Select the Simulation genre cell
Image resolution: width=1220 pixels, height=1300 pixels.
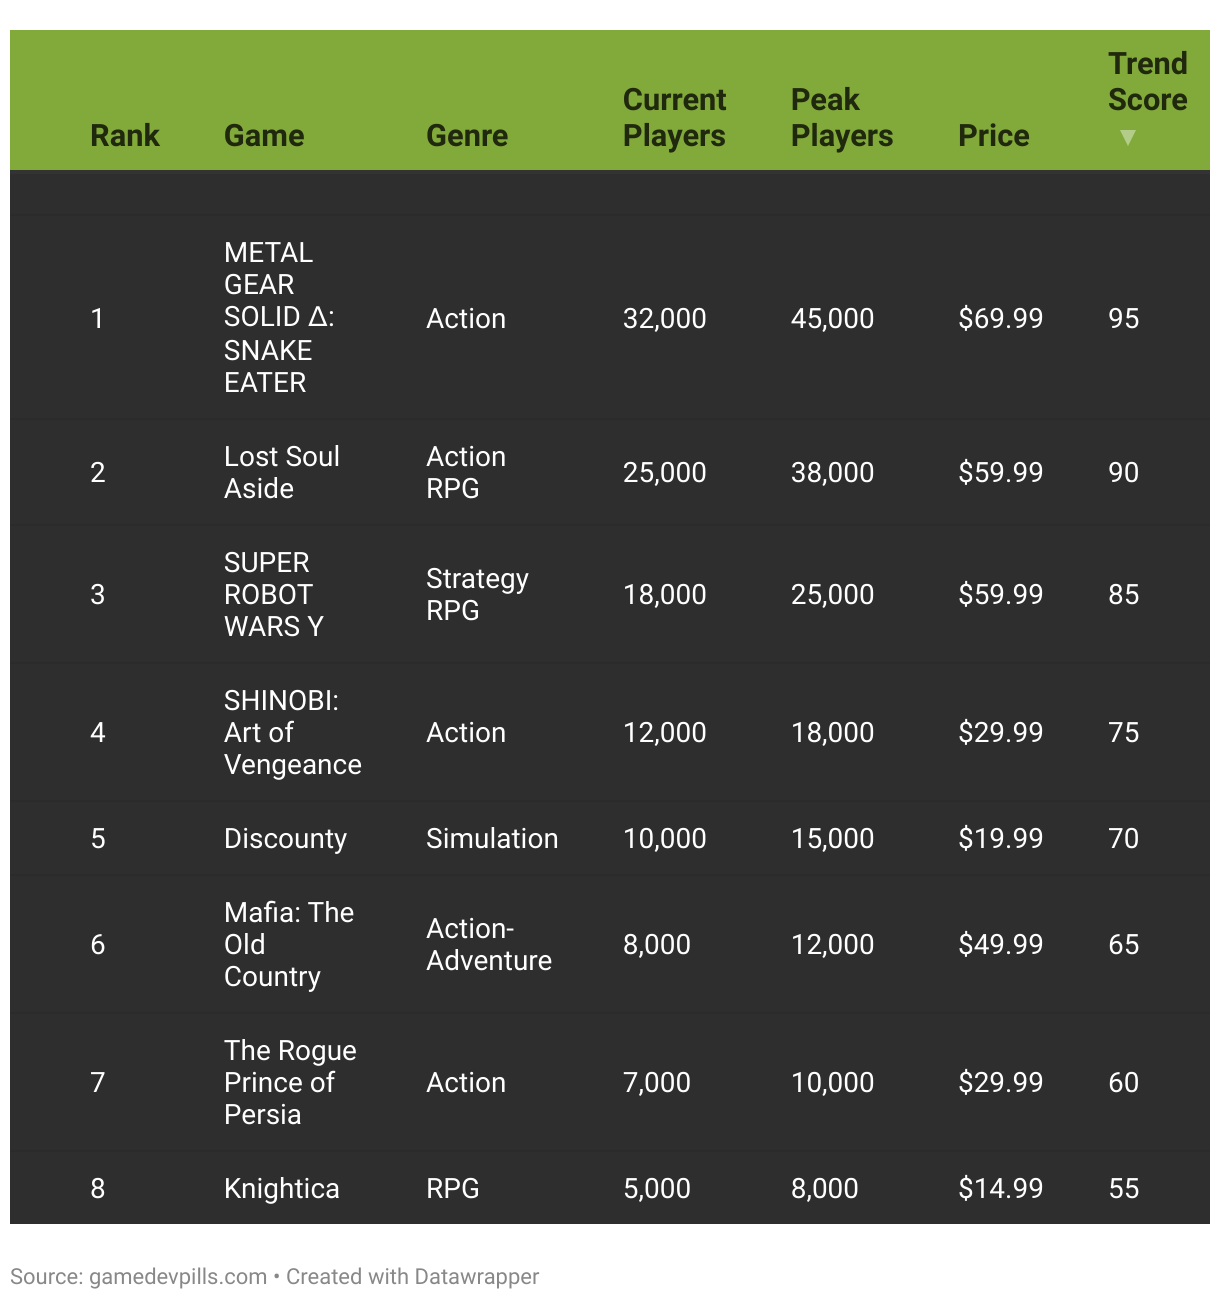pos(492,838)
